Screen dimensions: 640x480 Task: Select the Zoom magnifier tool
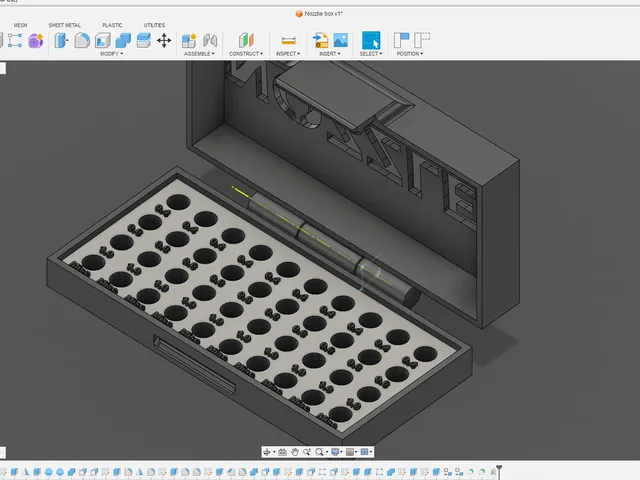[307, 452]
